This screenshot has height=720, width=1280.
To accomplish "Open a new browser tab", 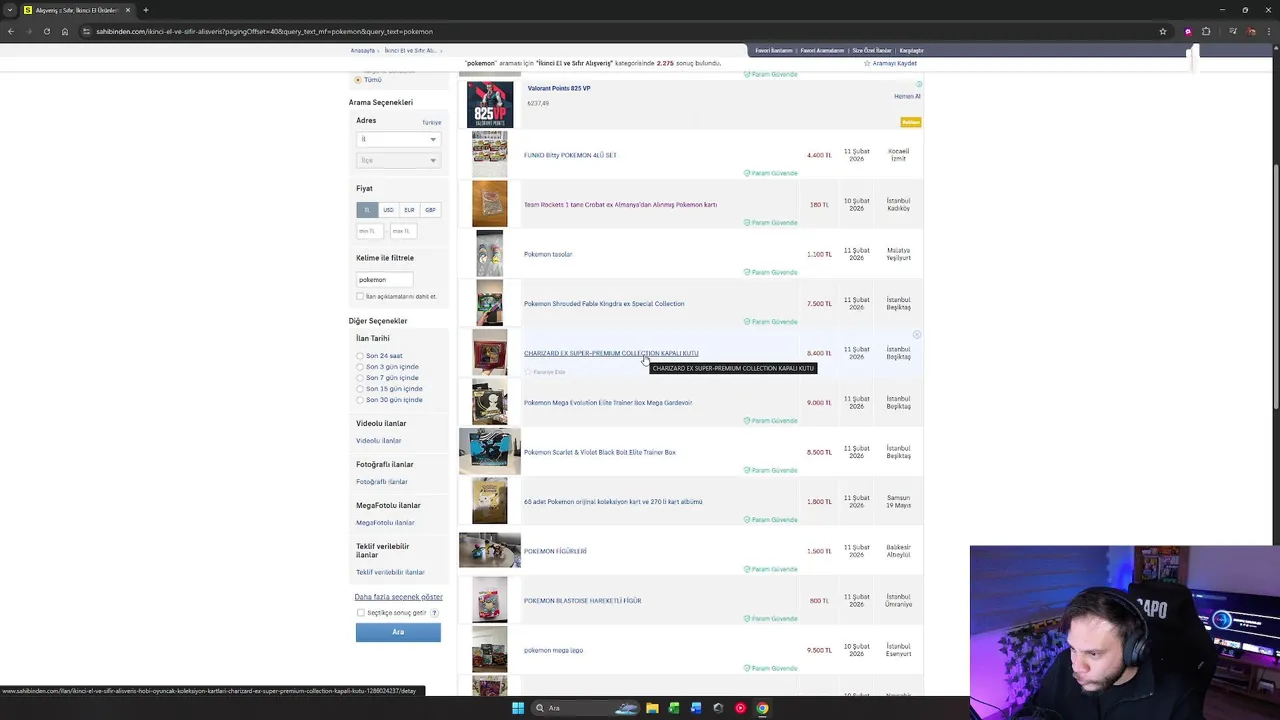I will [145, 10].
